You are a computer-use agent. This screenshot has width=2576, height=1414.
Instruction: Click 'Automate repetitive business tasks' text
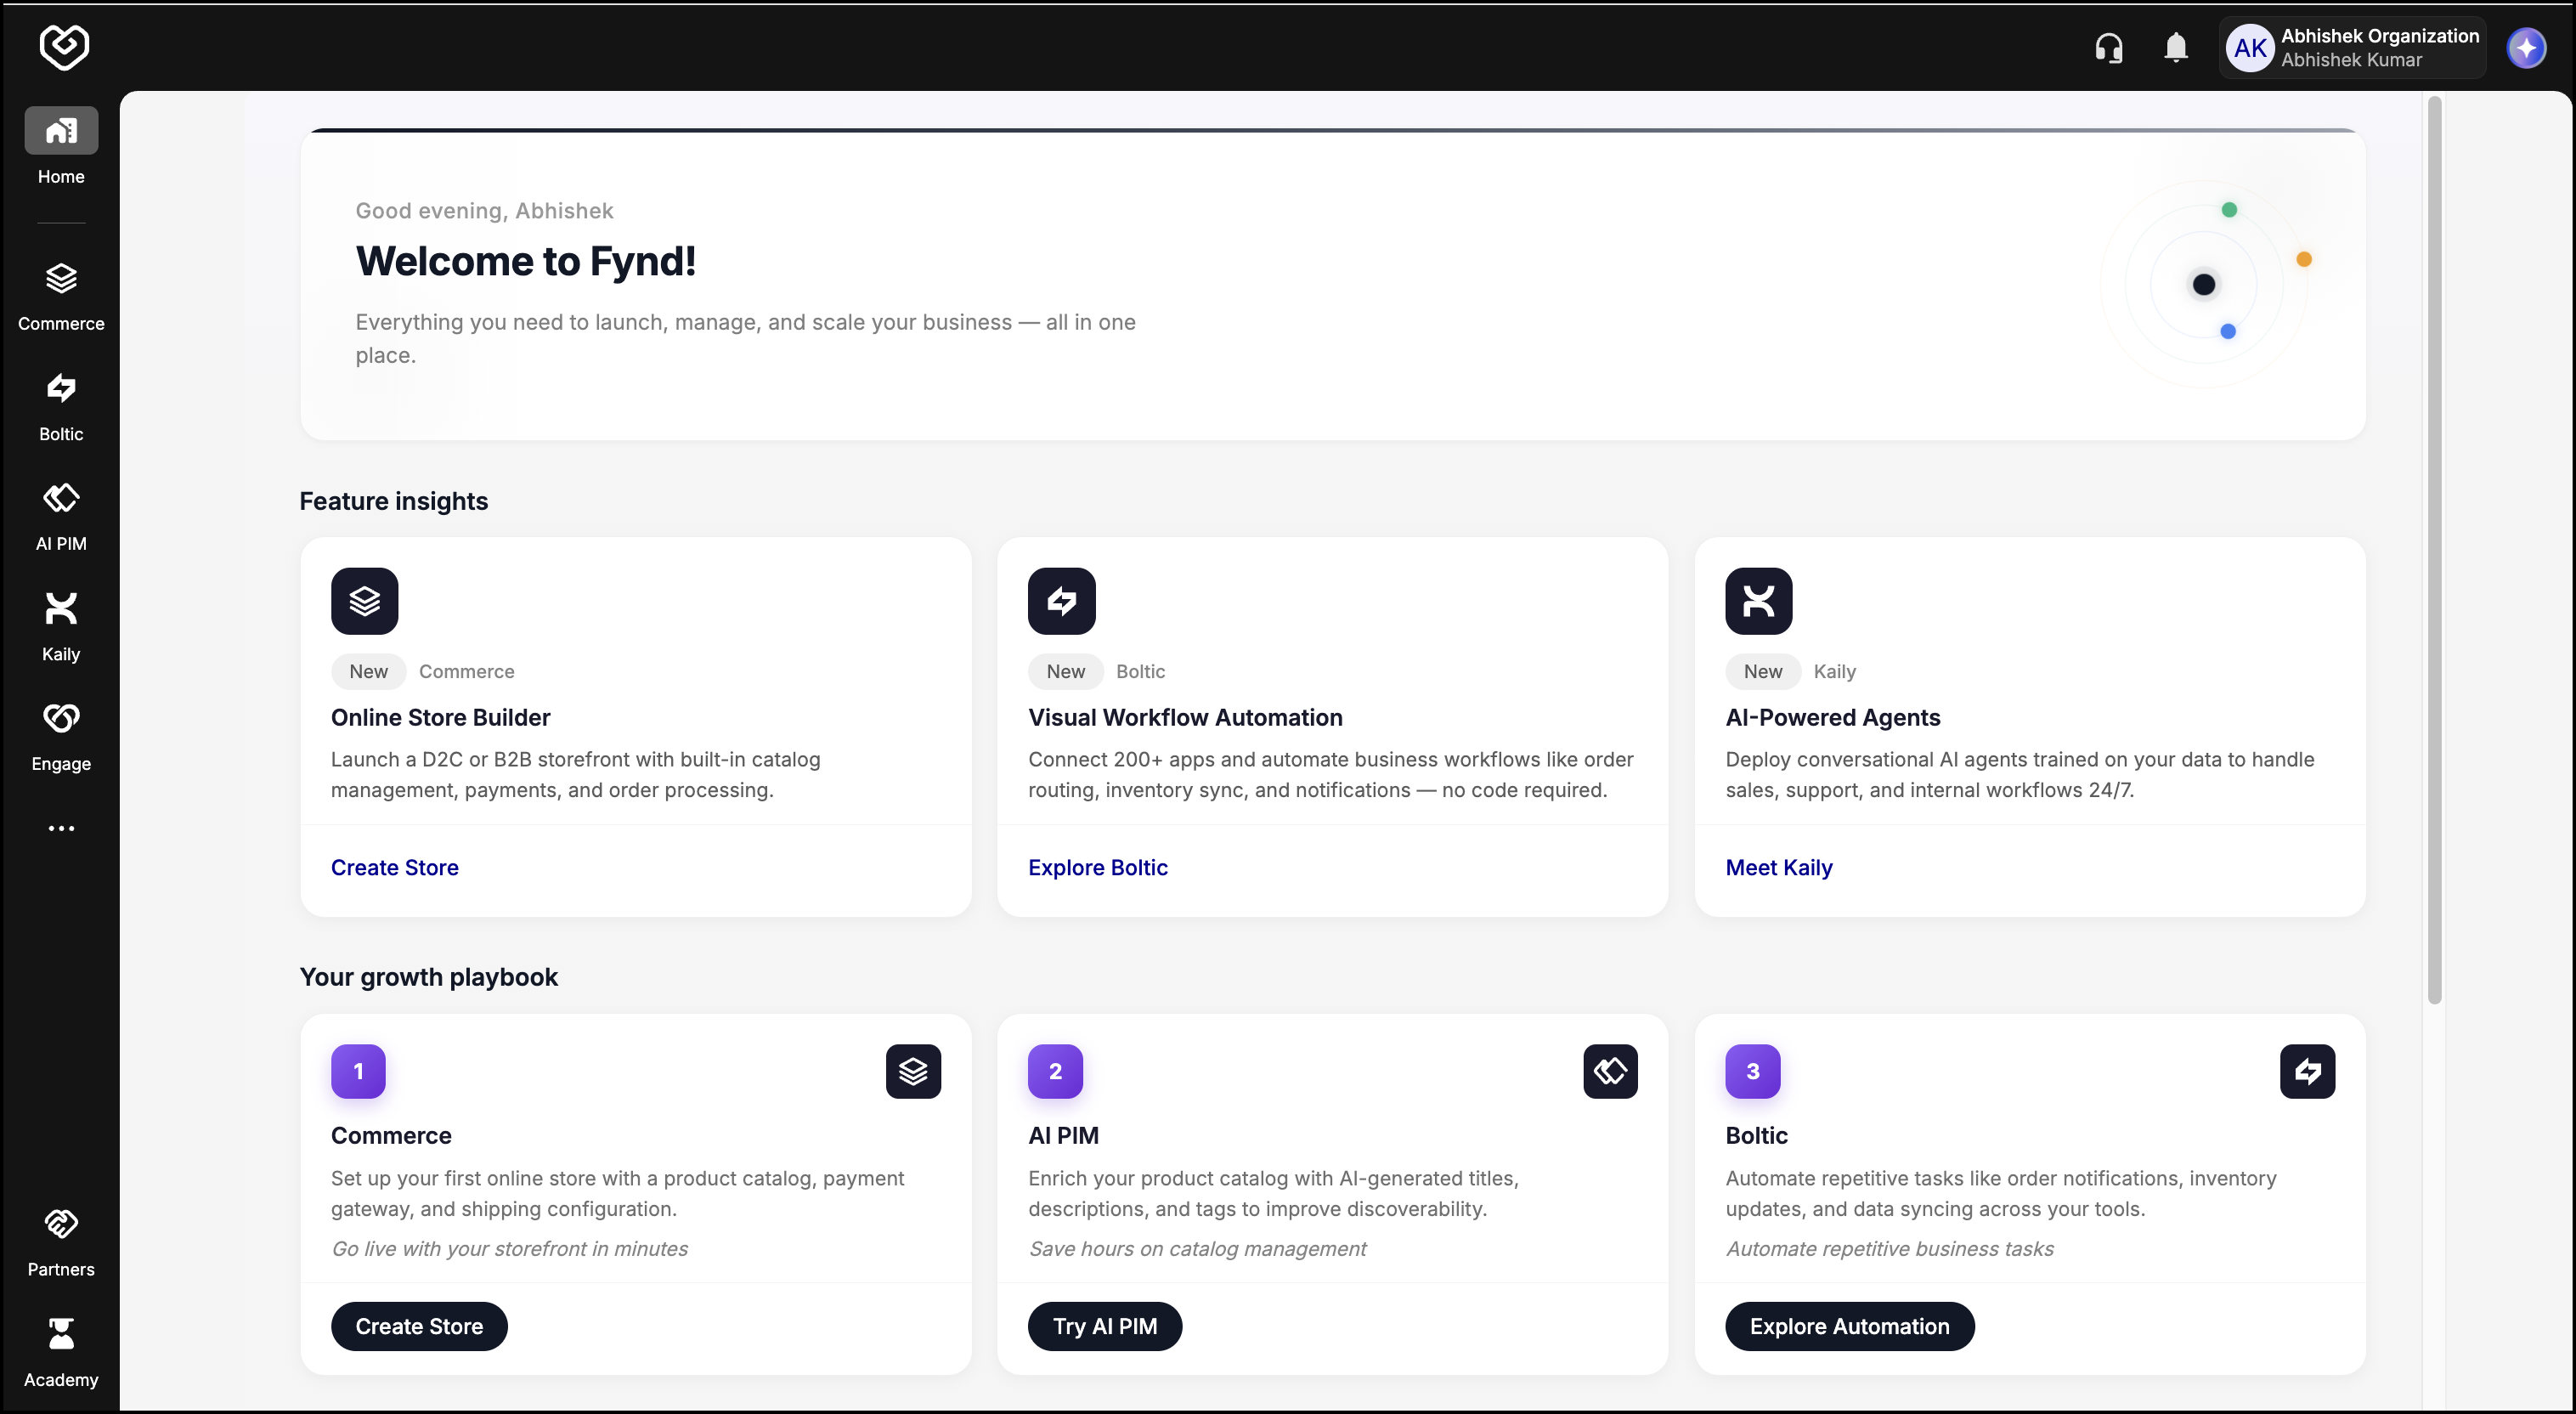(x=1889, y=1249)
